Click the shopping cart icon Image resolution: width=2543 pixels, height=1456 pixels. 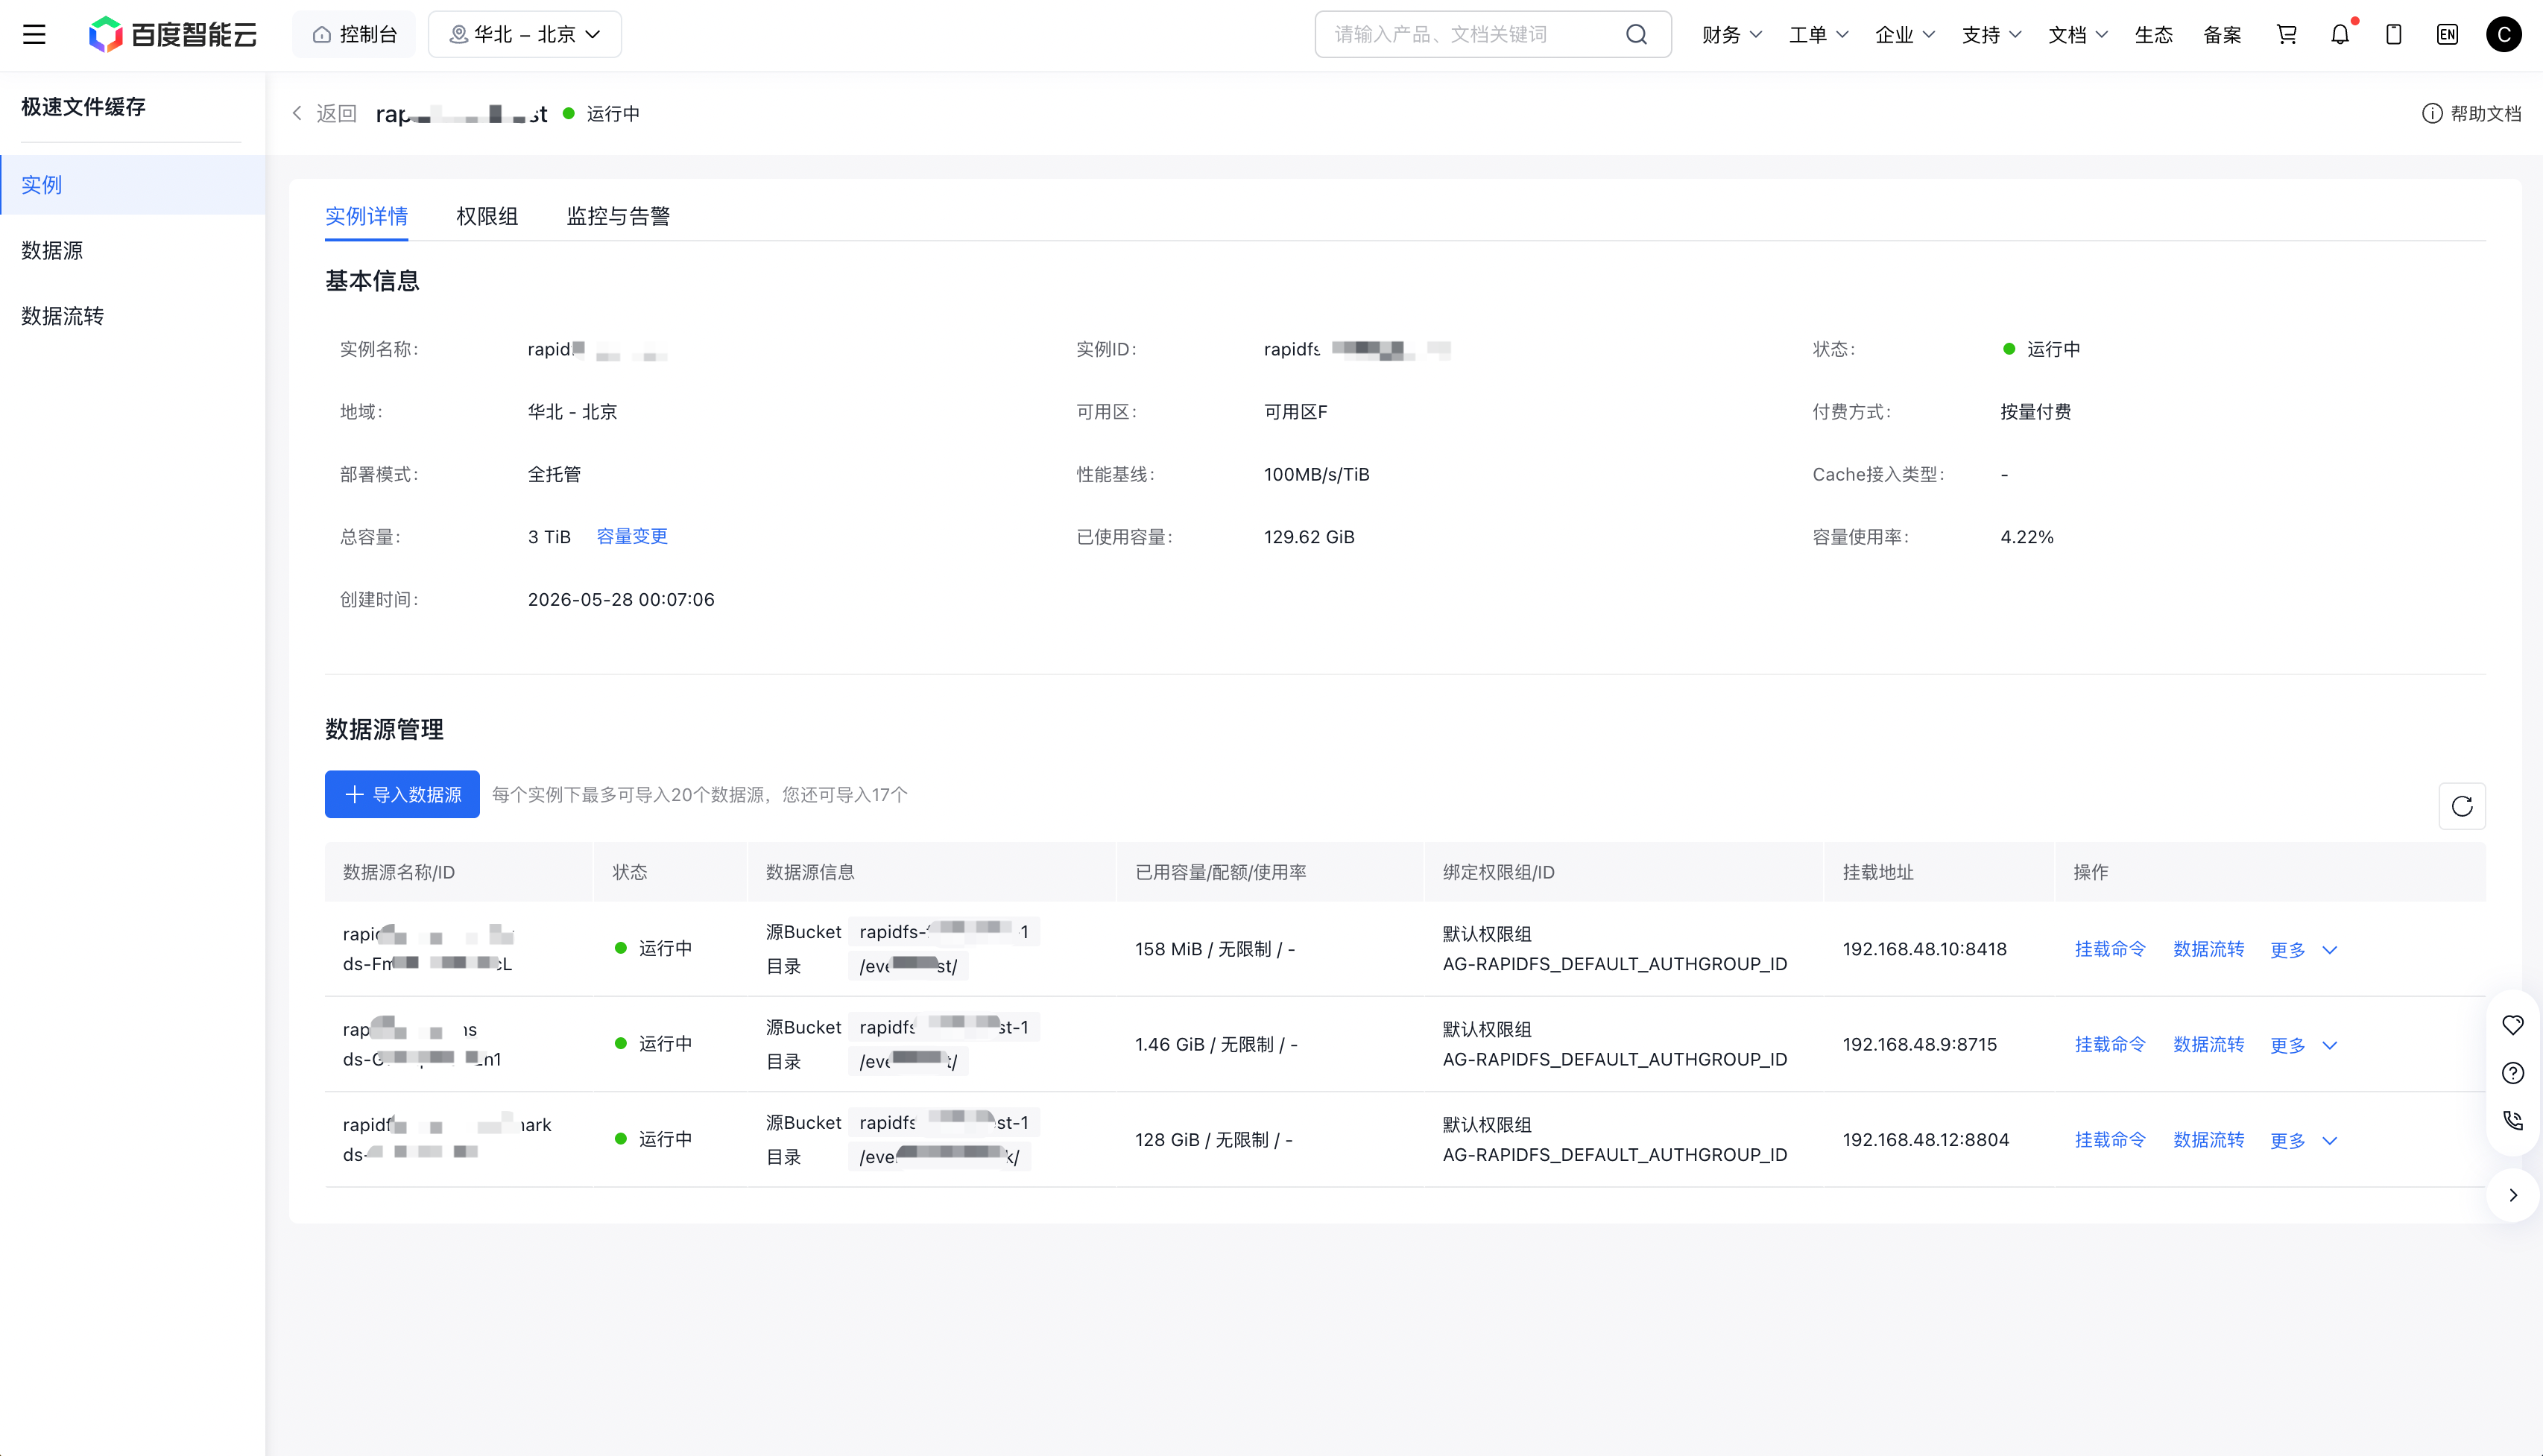(x=2286, y=35)
